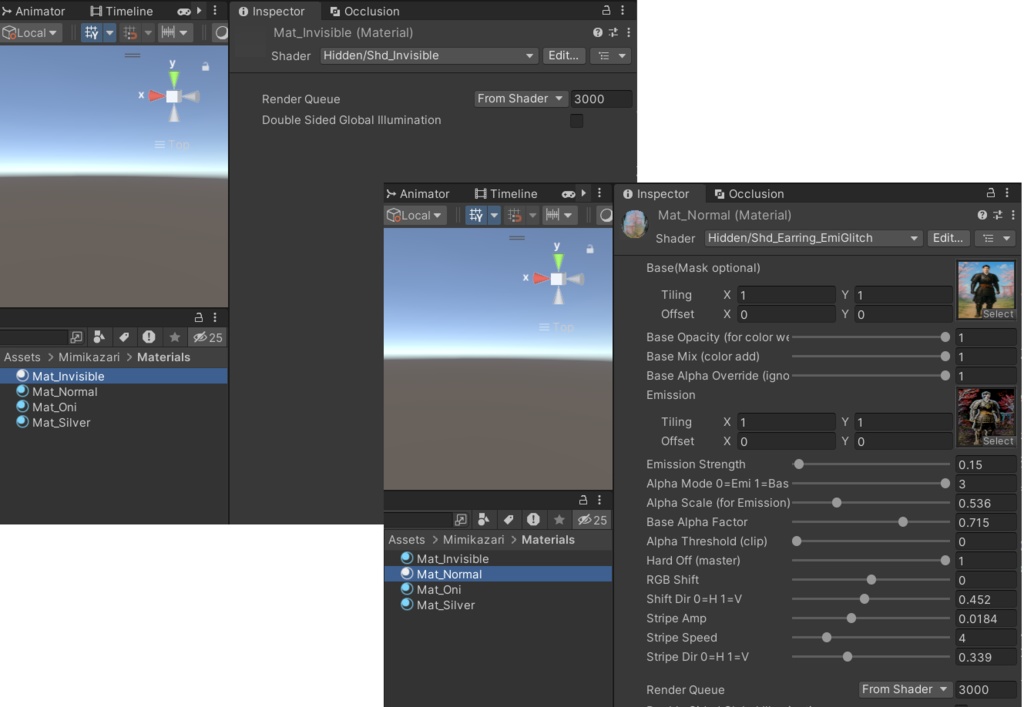Select Hidden/Shd_Invisible shader dropdown
The height and width of the screenshot is (707, 1024).
(x=428, y=55)
